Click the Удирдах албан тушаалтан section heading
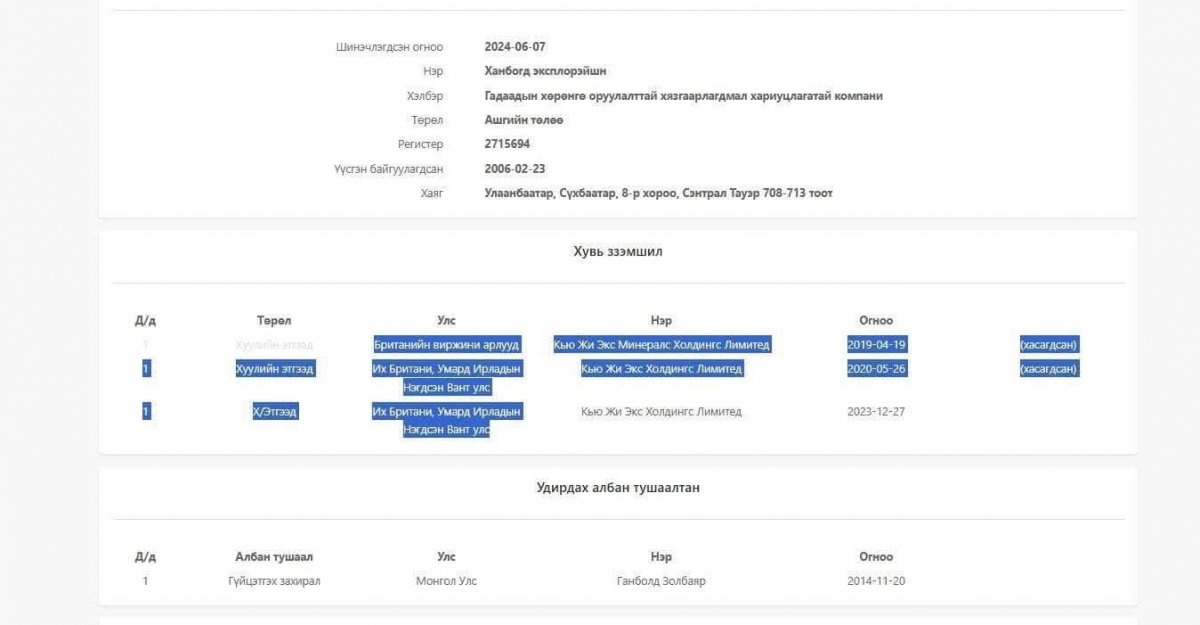 [x=617, y=488]
